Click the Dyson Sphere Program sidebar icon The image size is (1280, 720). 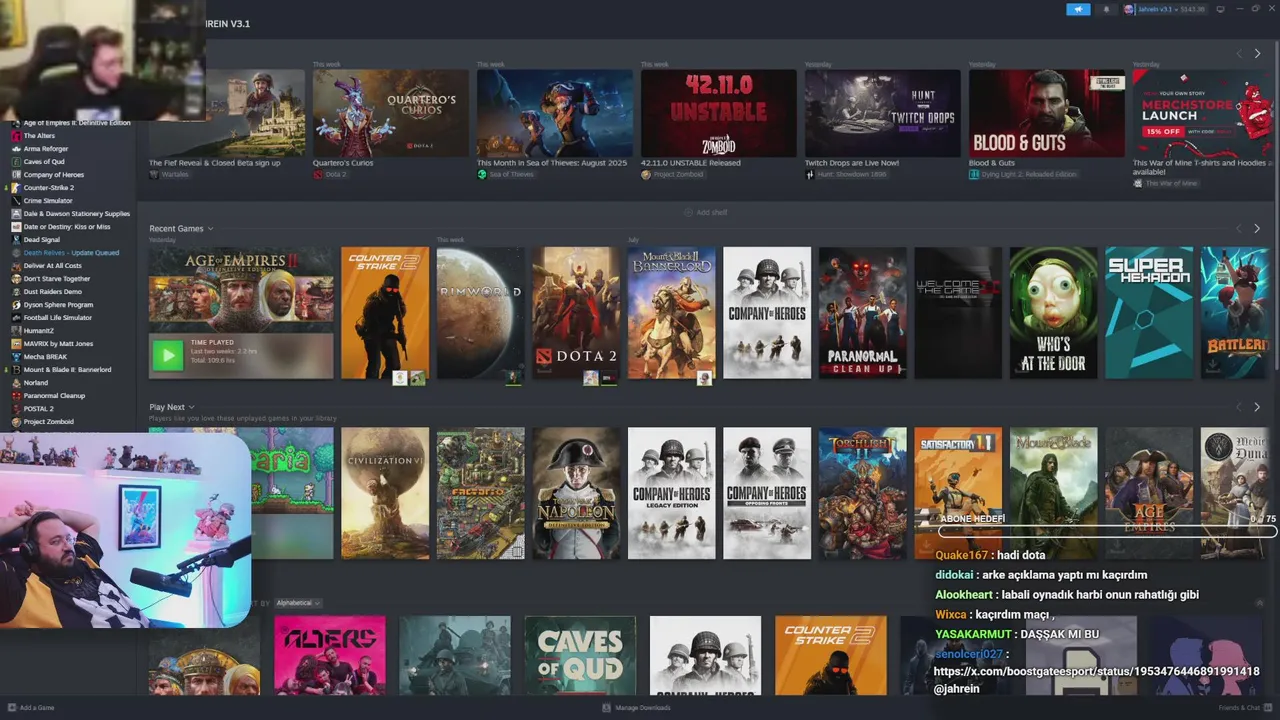point(16,305)
